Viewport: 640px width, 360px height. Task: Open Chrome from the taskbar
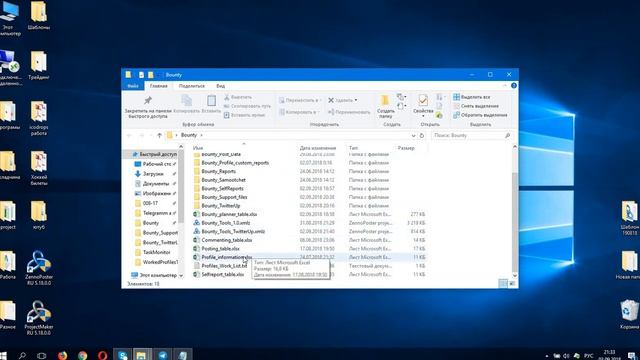coord(82,355)
